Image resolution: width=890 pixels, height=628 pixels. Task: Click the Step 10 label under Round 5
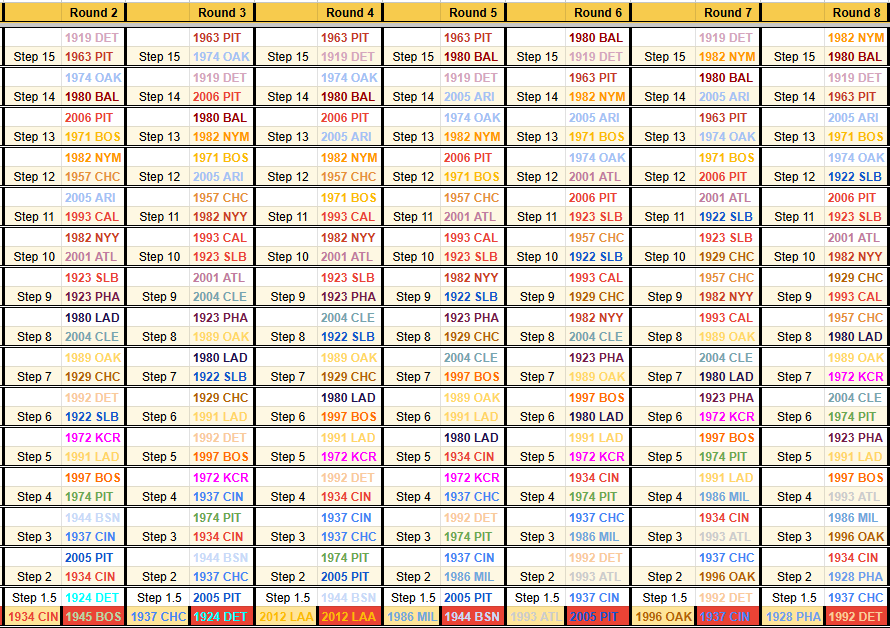pyautogui.click(x=413, y=257)
